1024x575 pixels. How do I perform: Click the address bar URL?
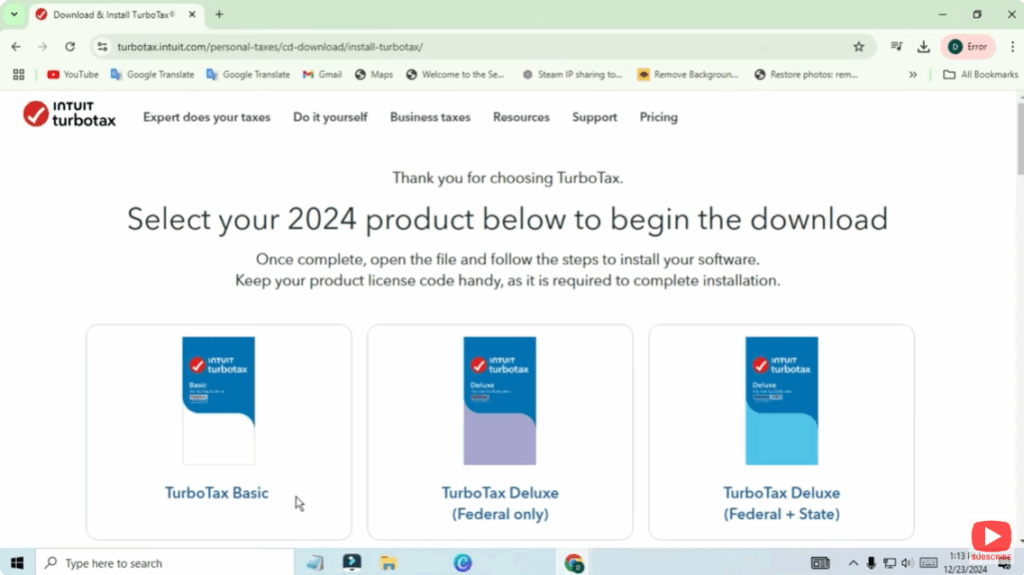(270, 46)
